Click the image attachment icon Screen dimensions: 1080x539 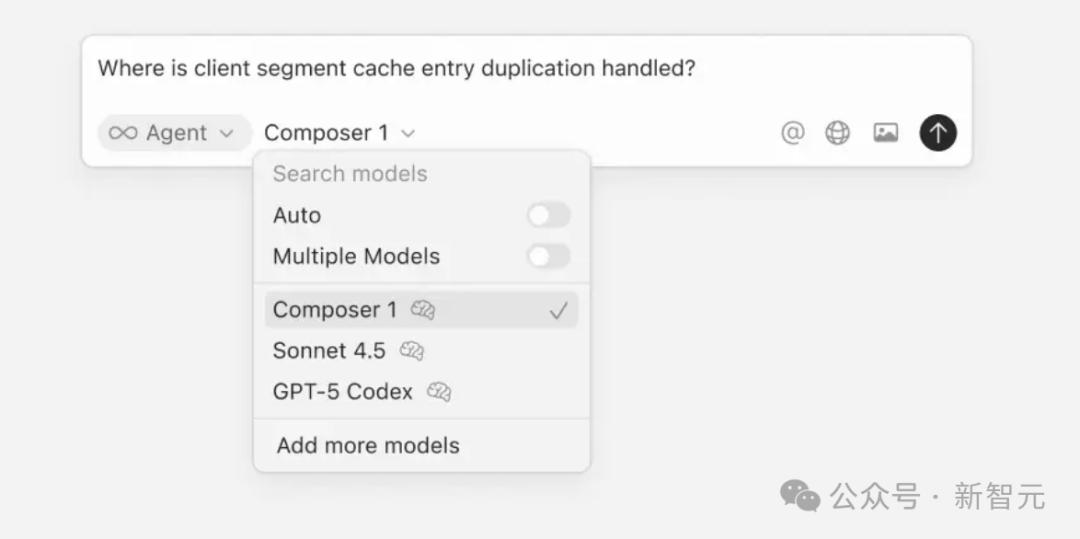pos(885,133)
